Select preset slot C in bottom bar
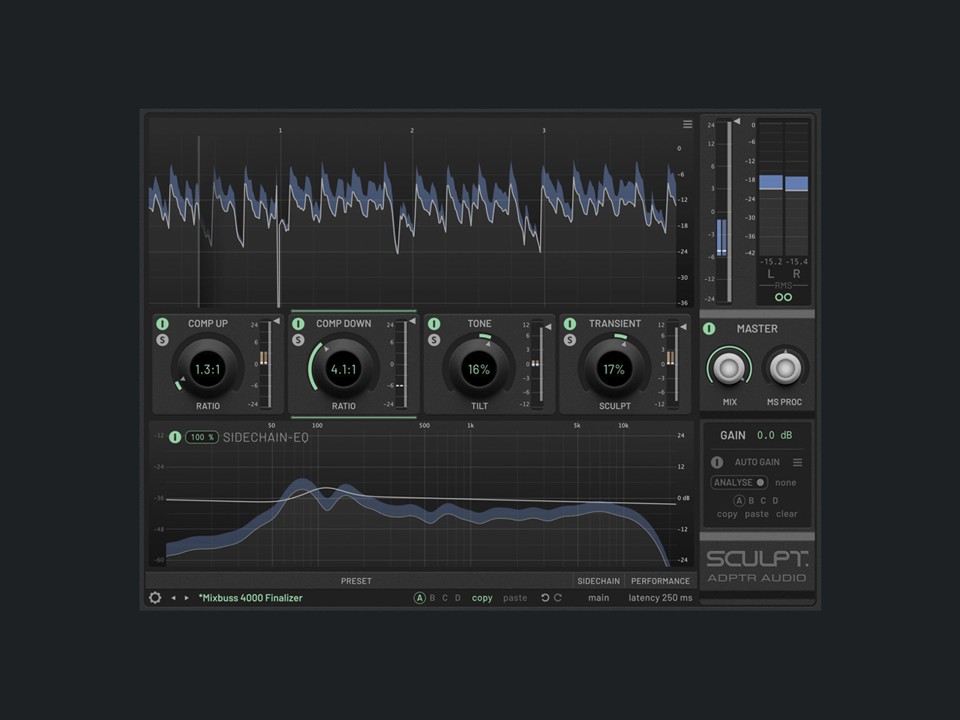The image size is (960, 720). 445,598
